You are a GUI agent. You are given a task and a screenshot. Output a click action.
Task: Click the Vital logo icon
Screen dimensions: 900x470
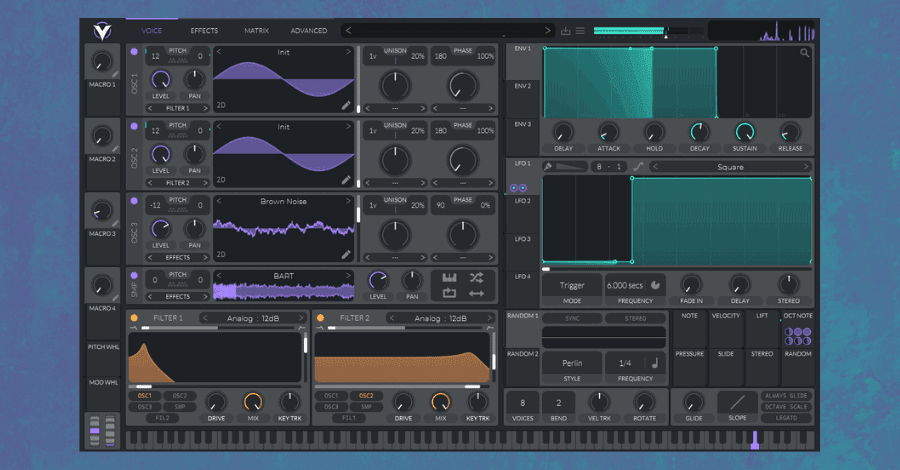point(102,30)
